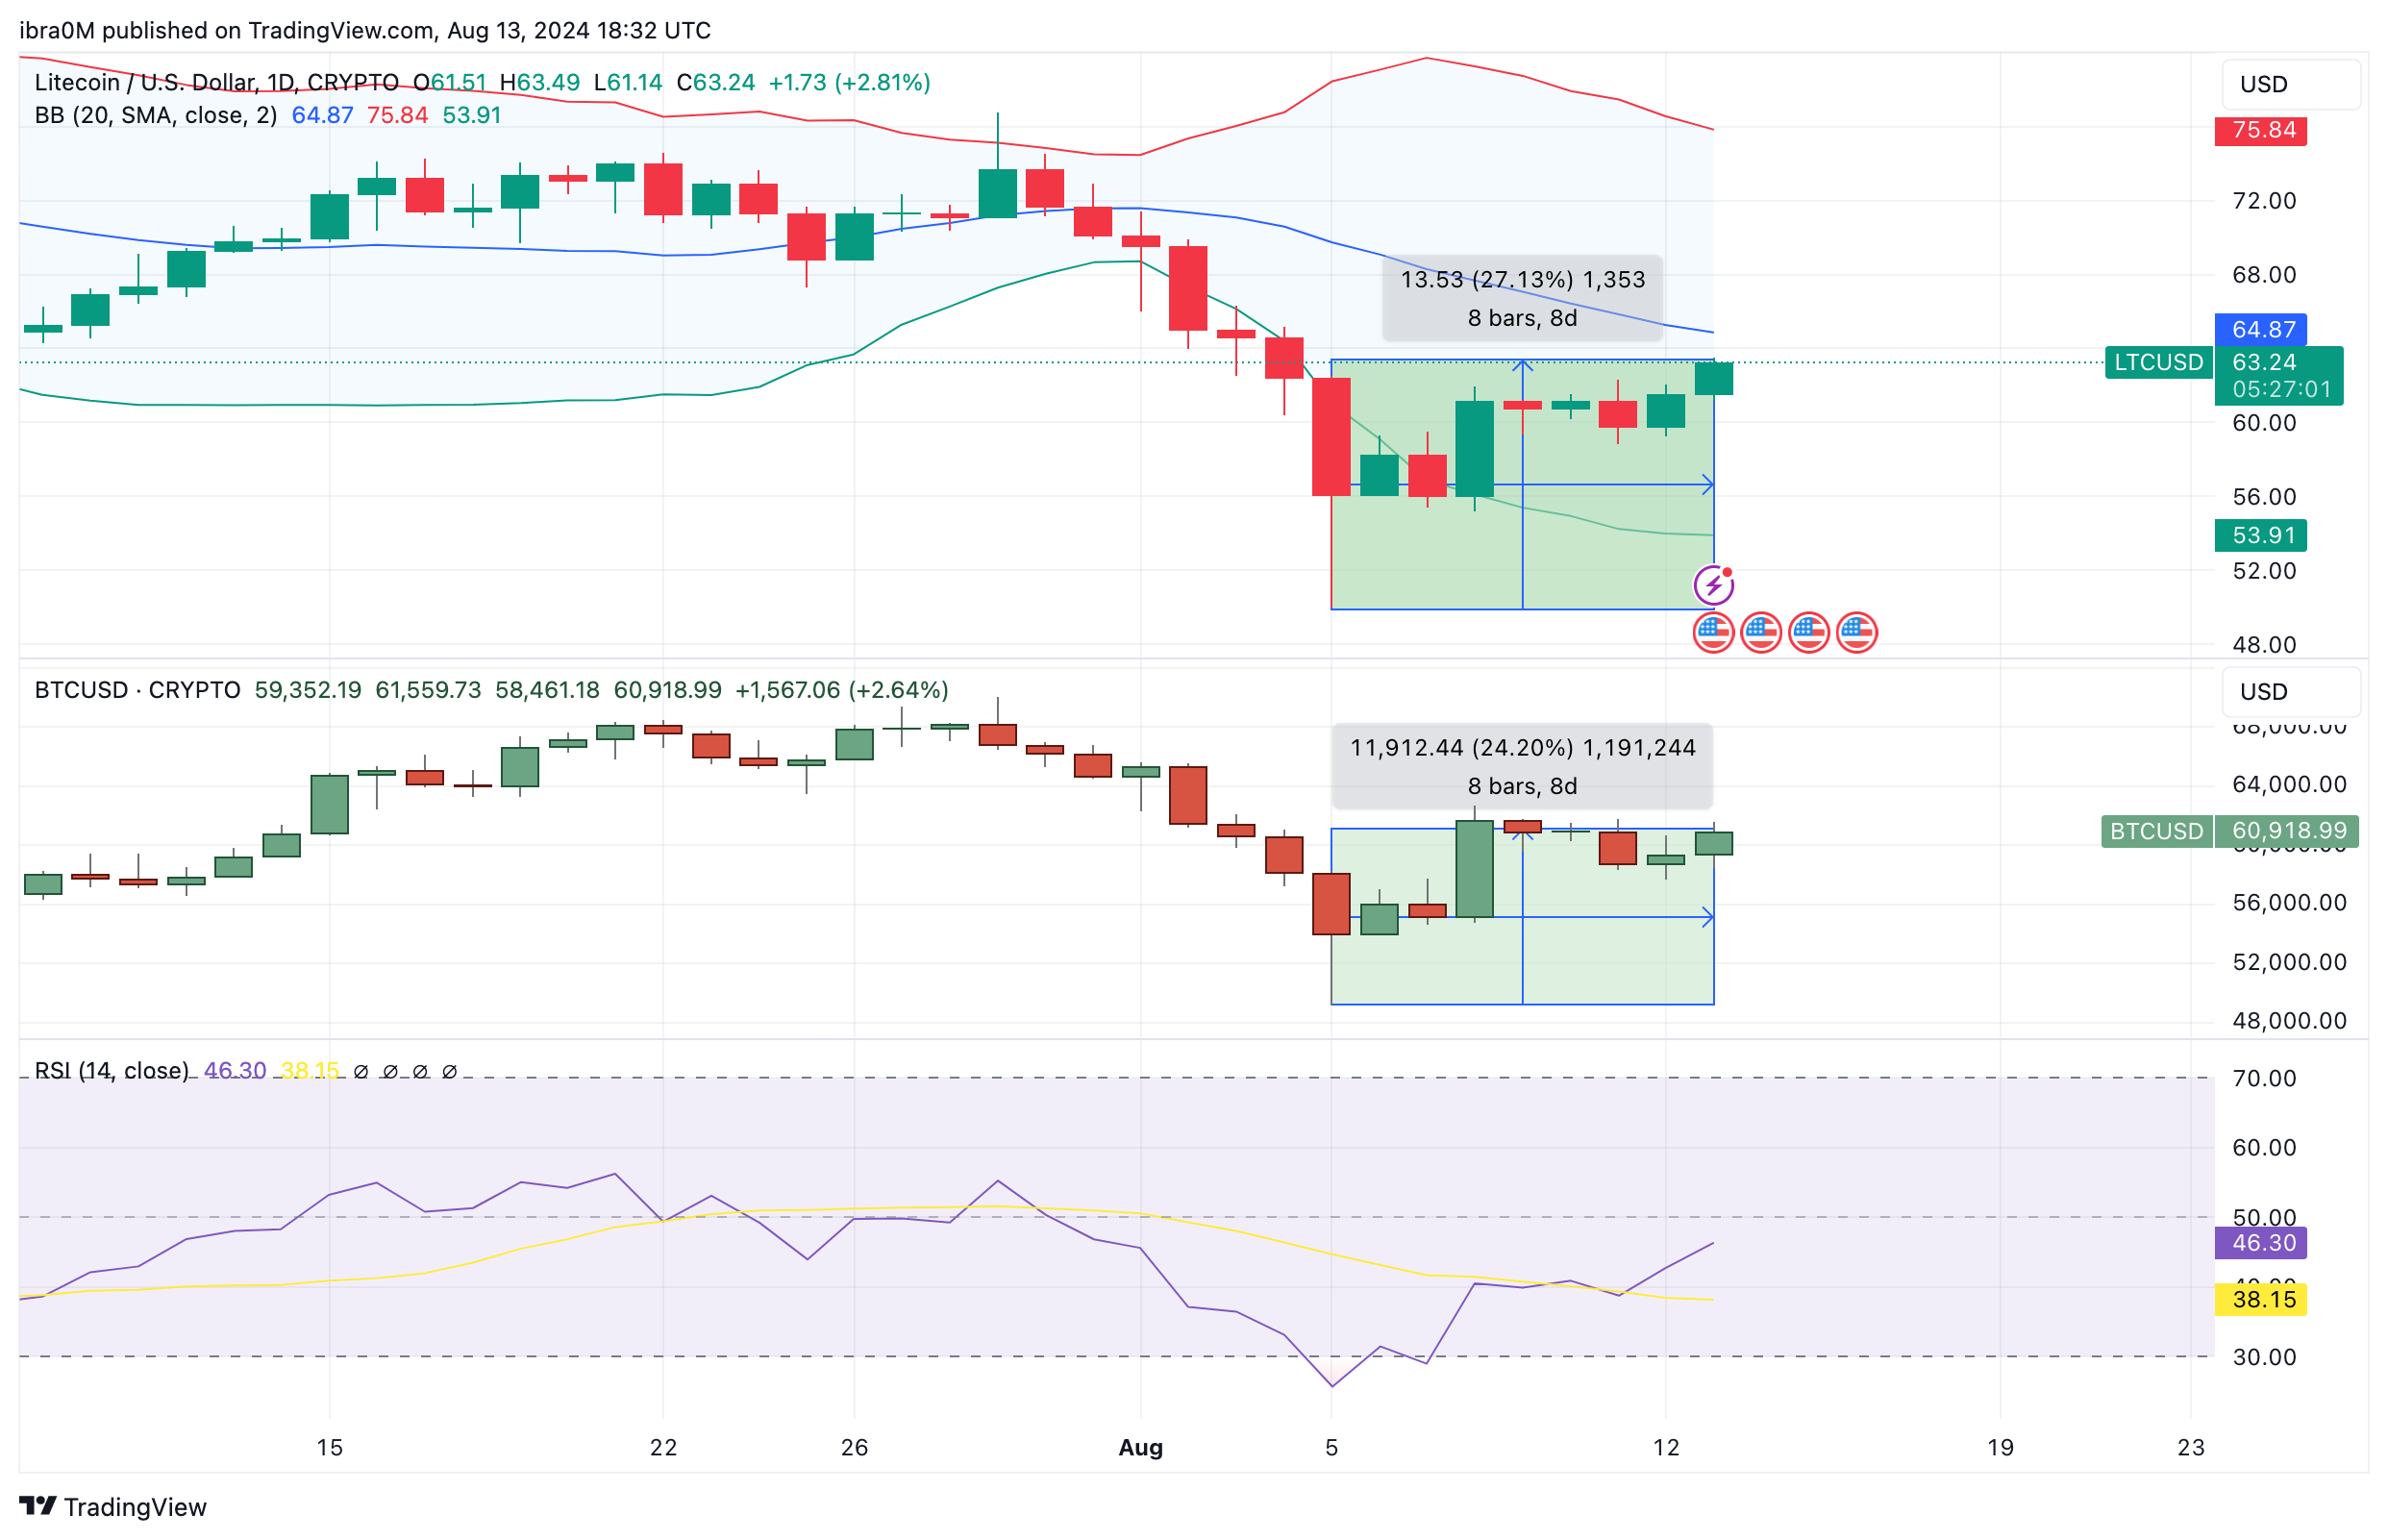Image resolution: width=2388 pixels, height=1540 pixels.
Task: Click the yellow 38.15 RSI MA label
Action: click(2260, 1299)
